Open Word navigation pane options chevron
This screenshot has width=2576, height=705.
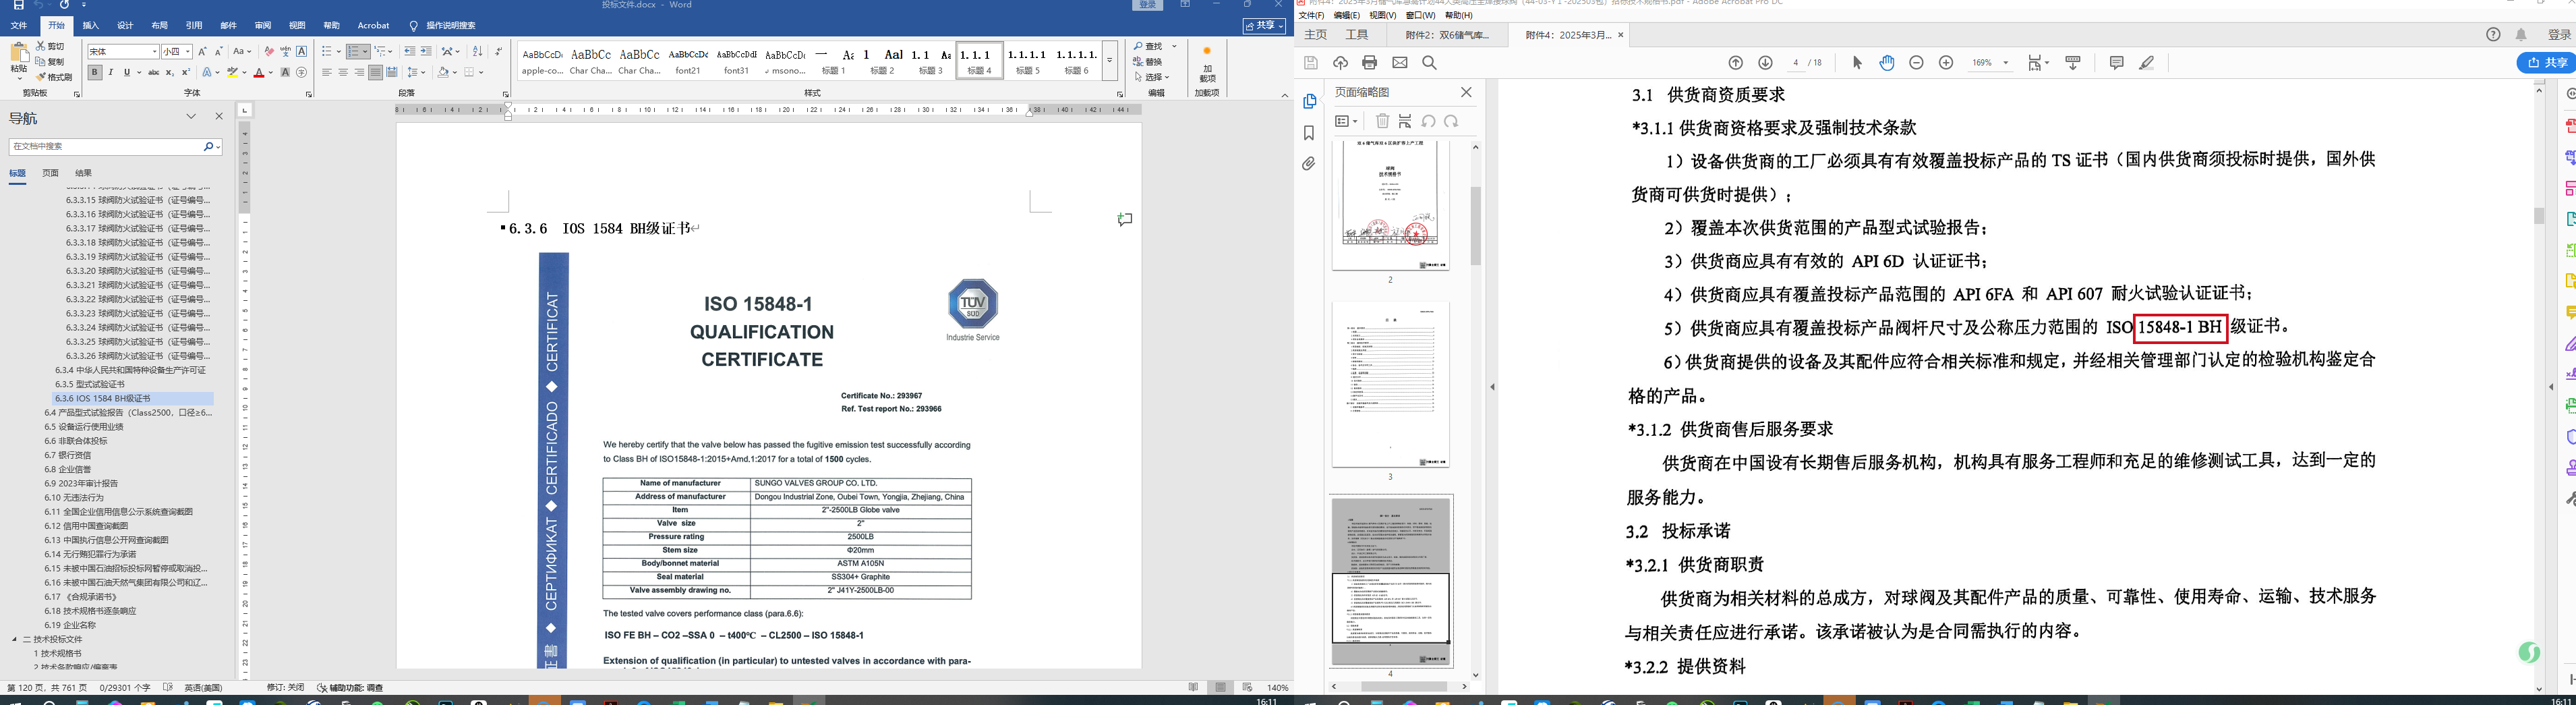point(191,117)
